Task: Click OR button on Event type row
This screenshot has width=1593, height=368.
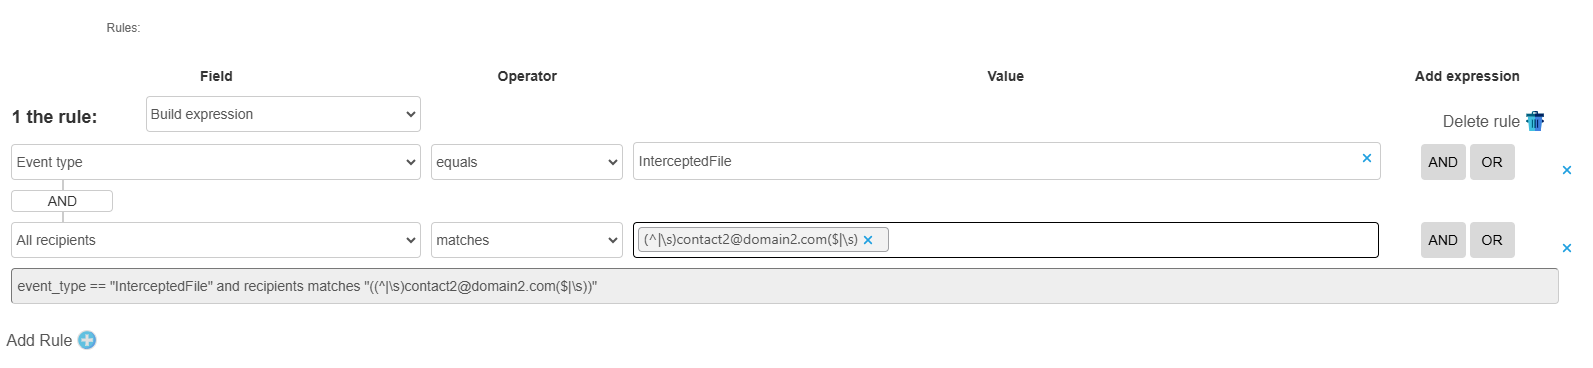Action: click(1492, 162)
